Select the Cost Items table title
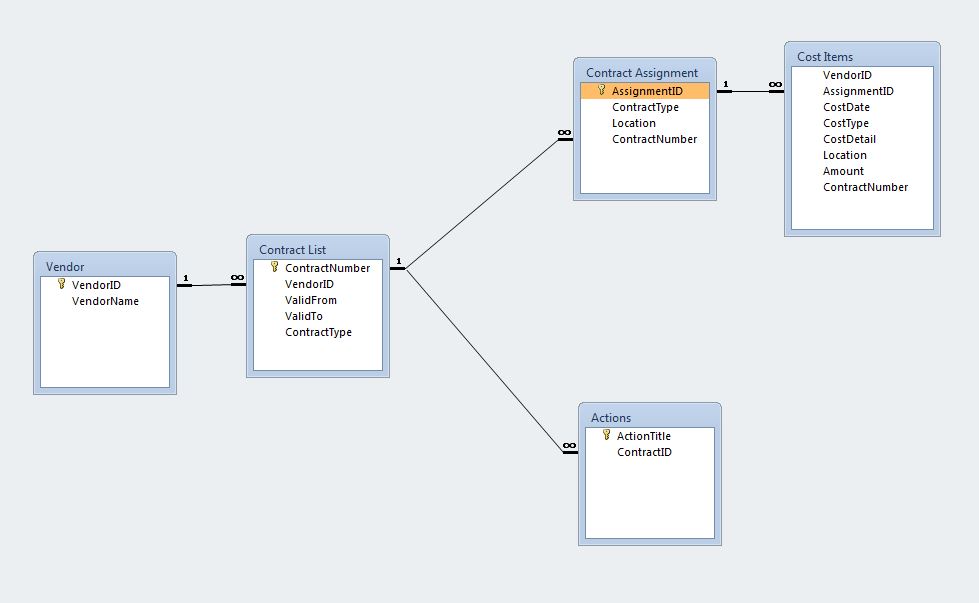This screenshot has height=603, width=979. click(x=862, y=56)
